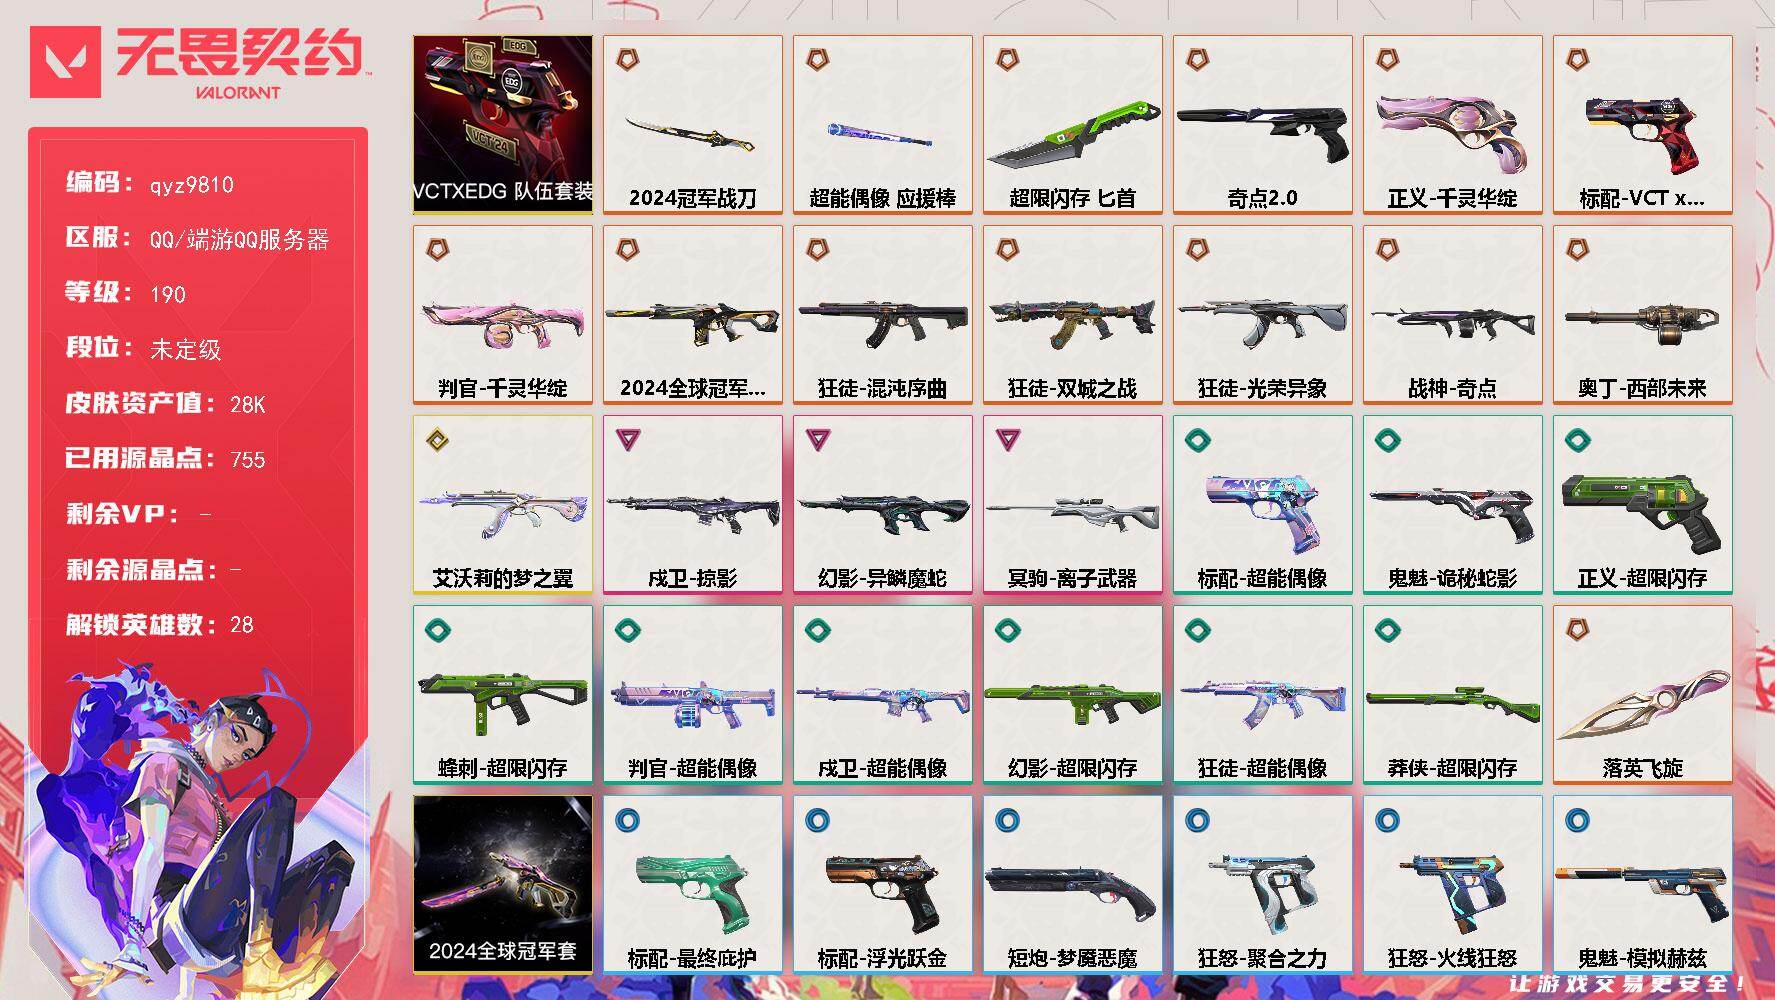Select the 奇点2.0 pistol skin
This screenshot has height=1000, width=1775.
[x=1263, y=124]
